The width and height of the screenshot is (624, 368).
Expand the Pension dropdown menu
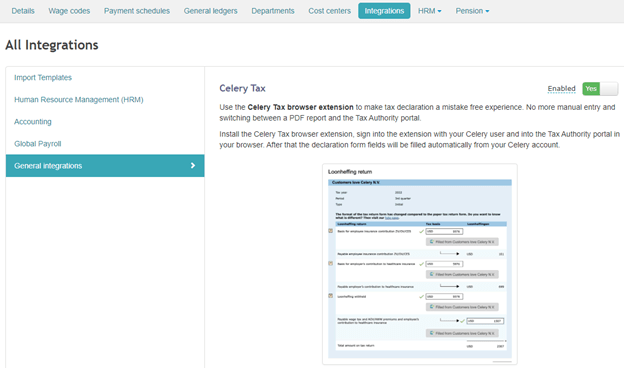[472, 11]
